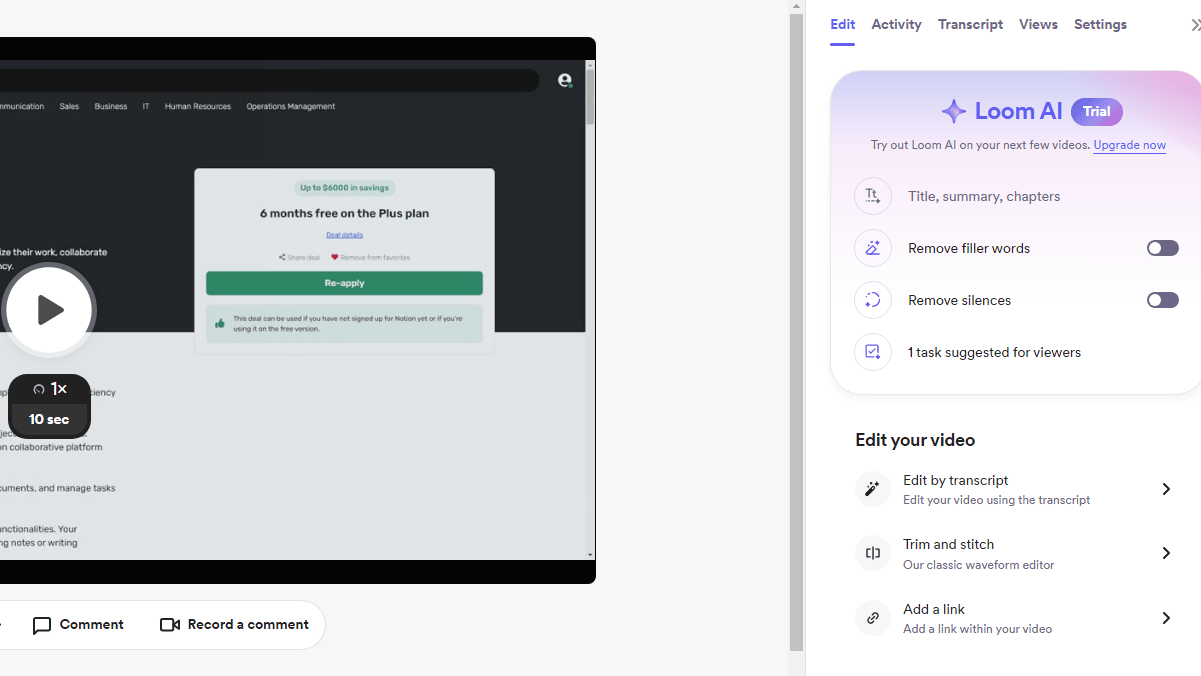Click the Up to $6000 in savings badge
Screen dimensions: 1201x676
click(x=344, y=188)
